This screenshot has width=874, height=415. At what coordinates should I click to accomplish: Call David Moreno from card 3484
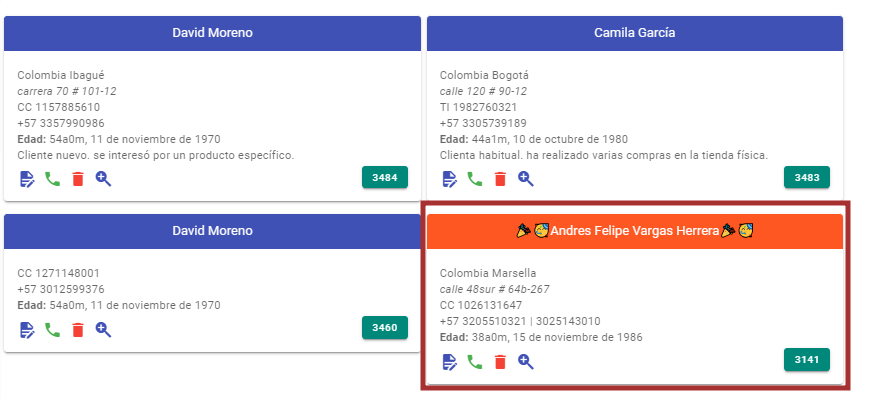[x=53, y=179]
